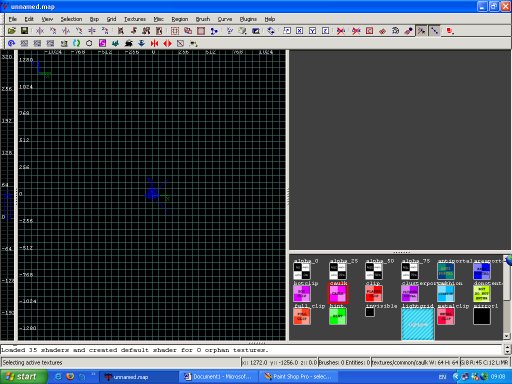This screenshot has width=512, height=384.
Task: Click the Select Complete Tall icon
Action: (x=121, y=31)
